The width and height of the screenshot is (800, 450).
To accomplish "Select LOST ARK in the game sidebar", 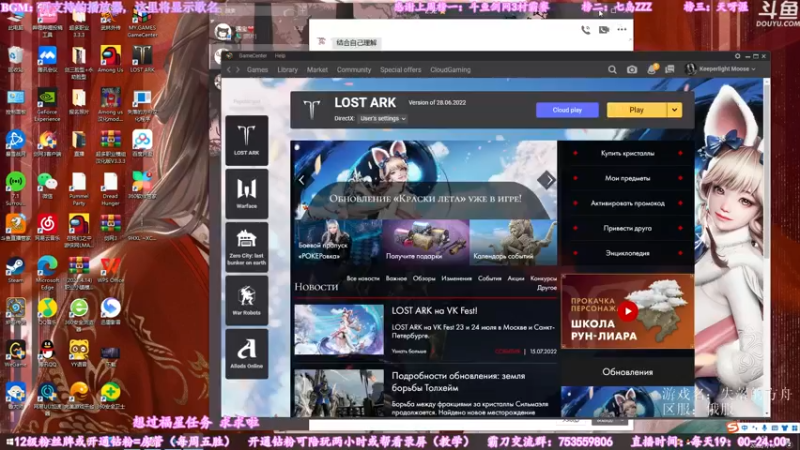I will pos(246,140).
